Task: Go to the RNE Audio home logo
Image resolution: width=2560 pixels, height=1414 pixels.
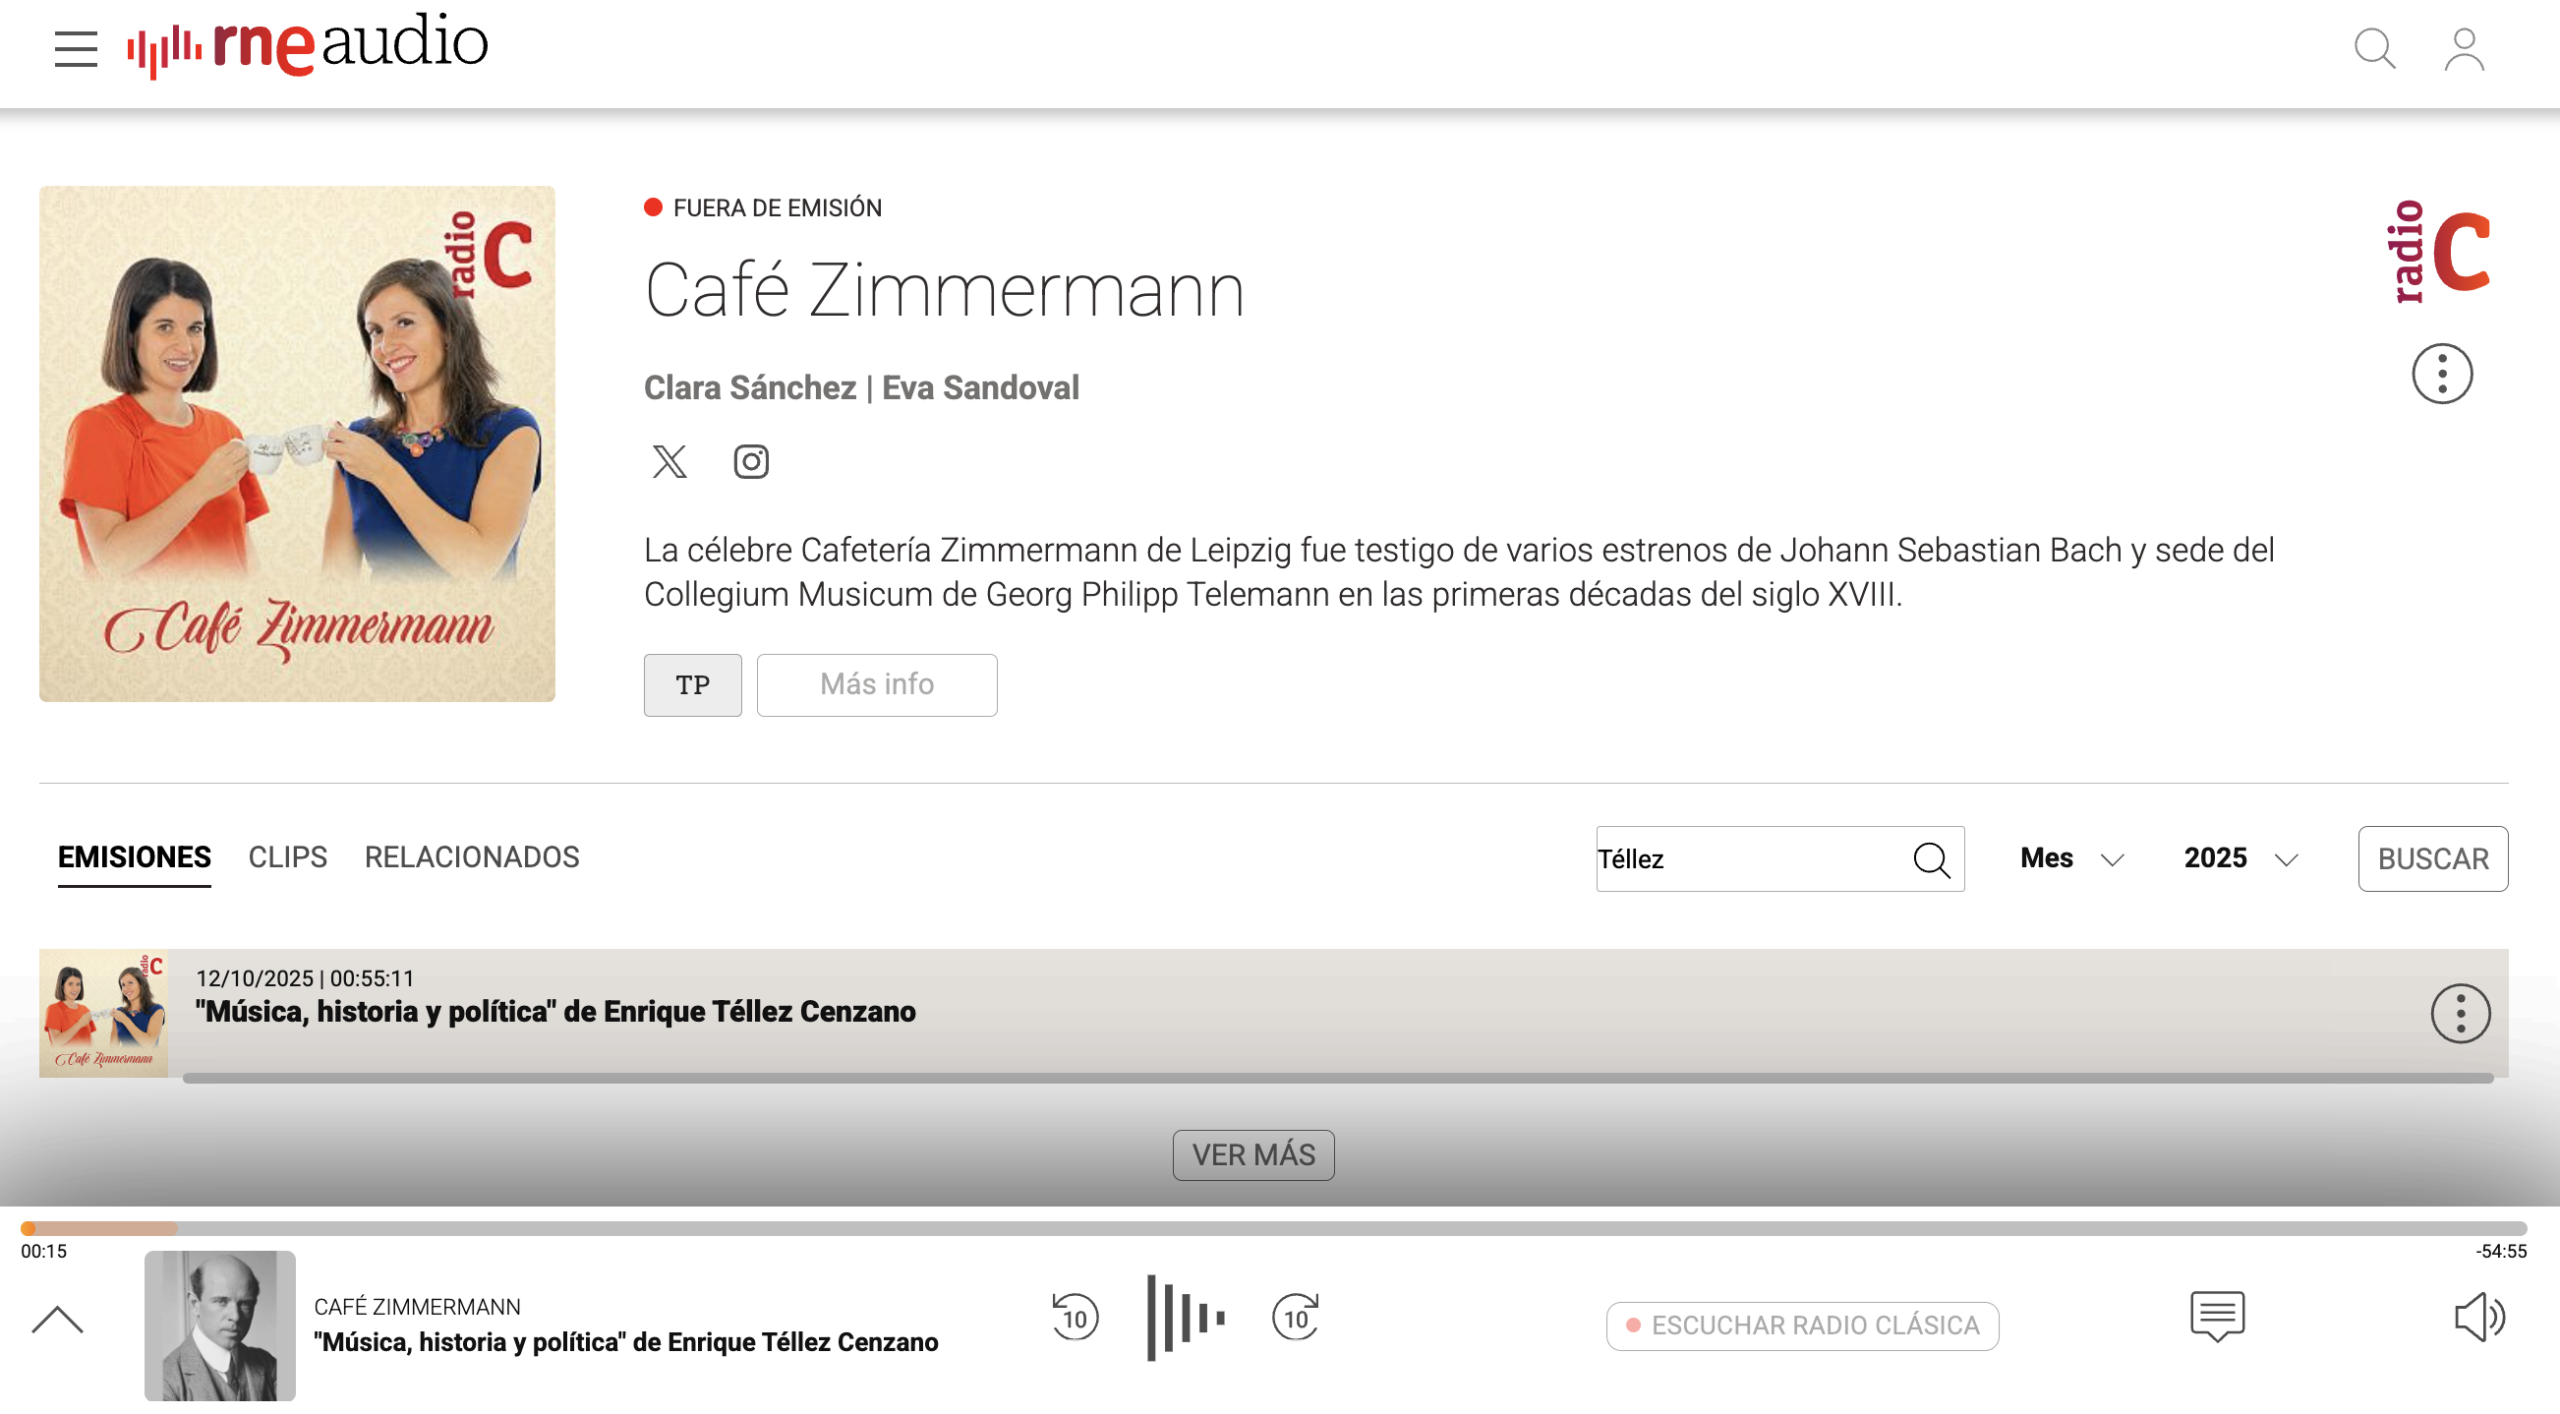Action: click(x=307, y=45)
